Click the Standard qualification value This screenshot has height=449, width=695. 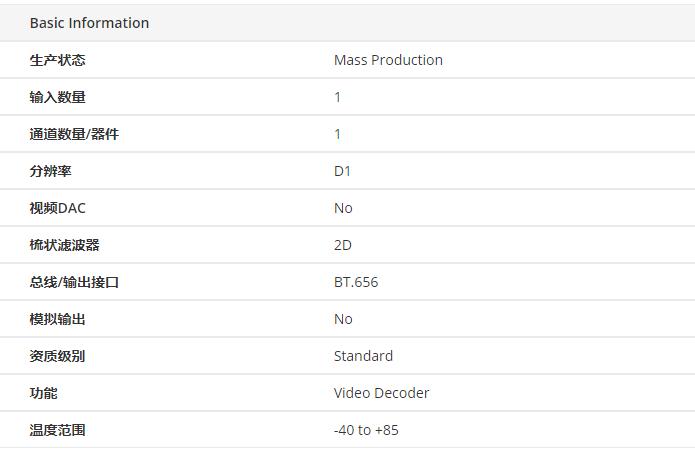click(x=363, y=356)
